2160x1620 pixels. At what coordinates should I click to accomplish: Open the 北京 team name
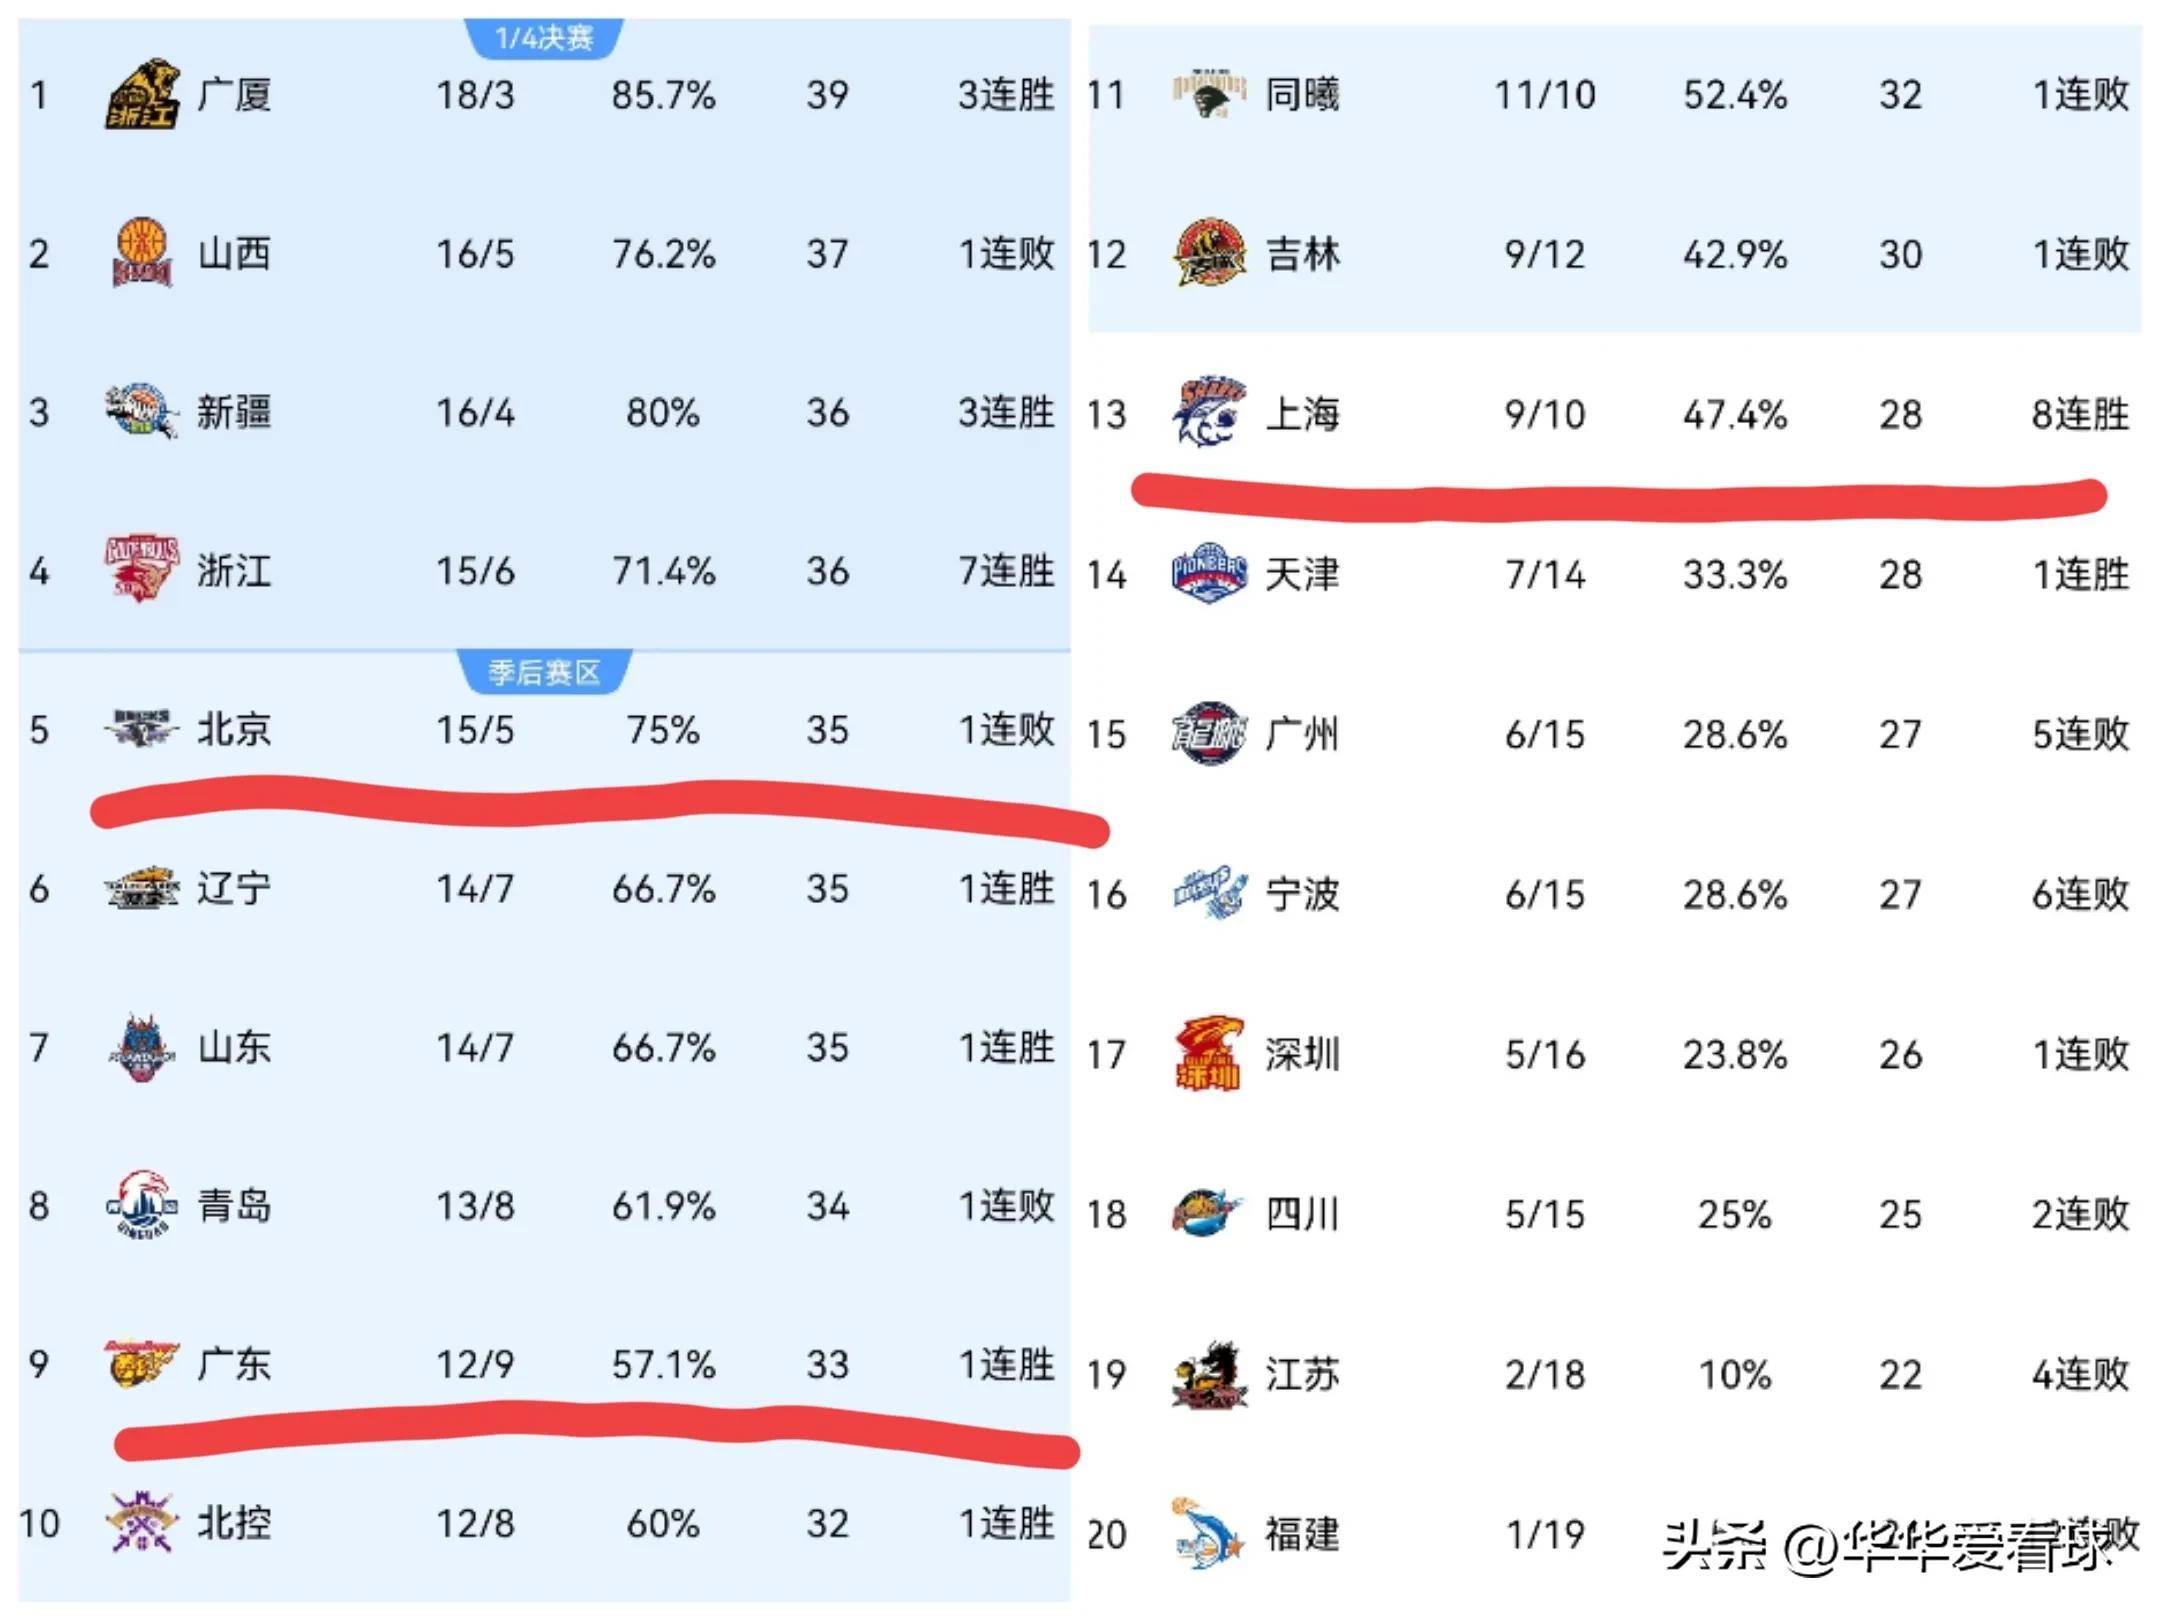click(234, 729)
